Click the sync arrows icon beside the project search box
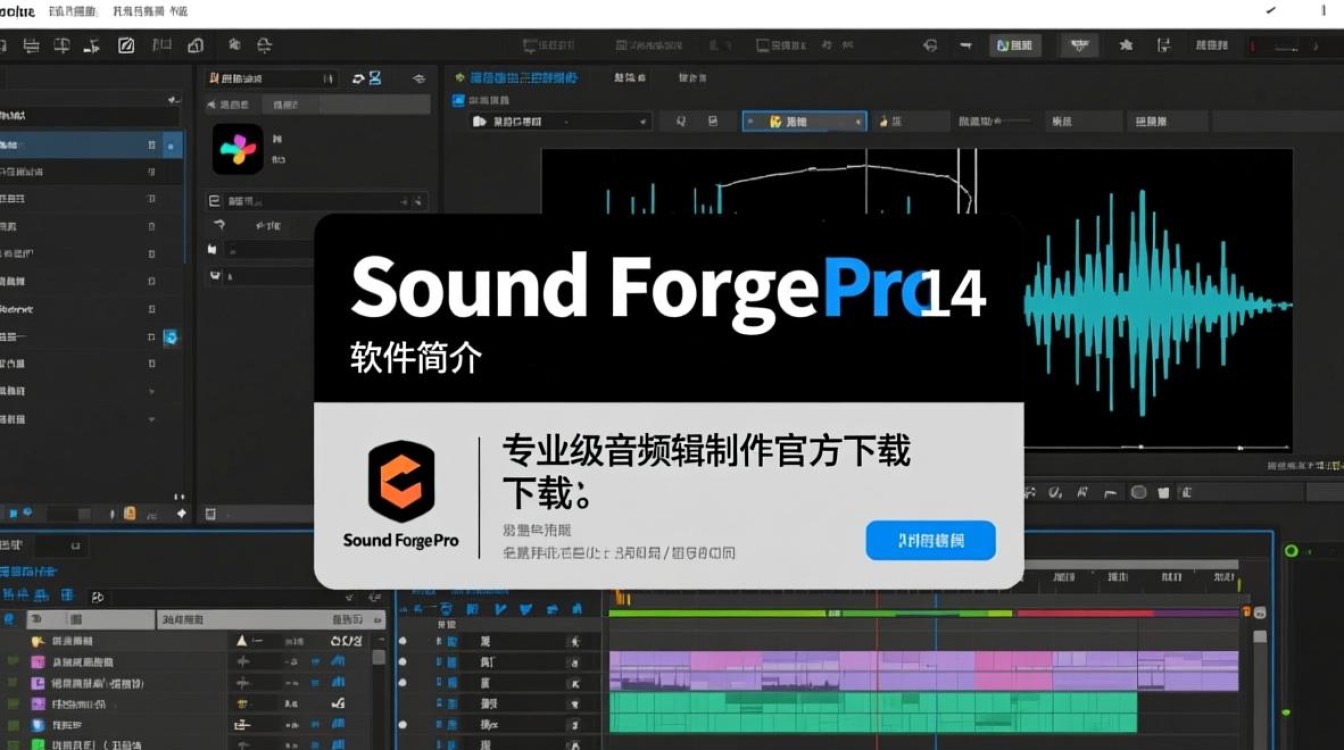1344x750 pixels. (360, 78)
